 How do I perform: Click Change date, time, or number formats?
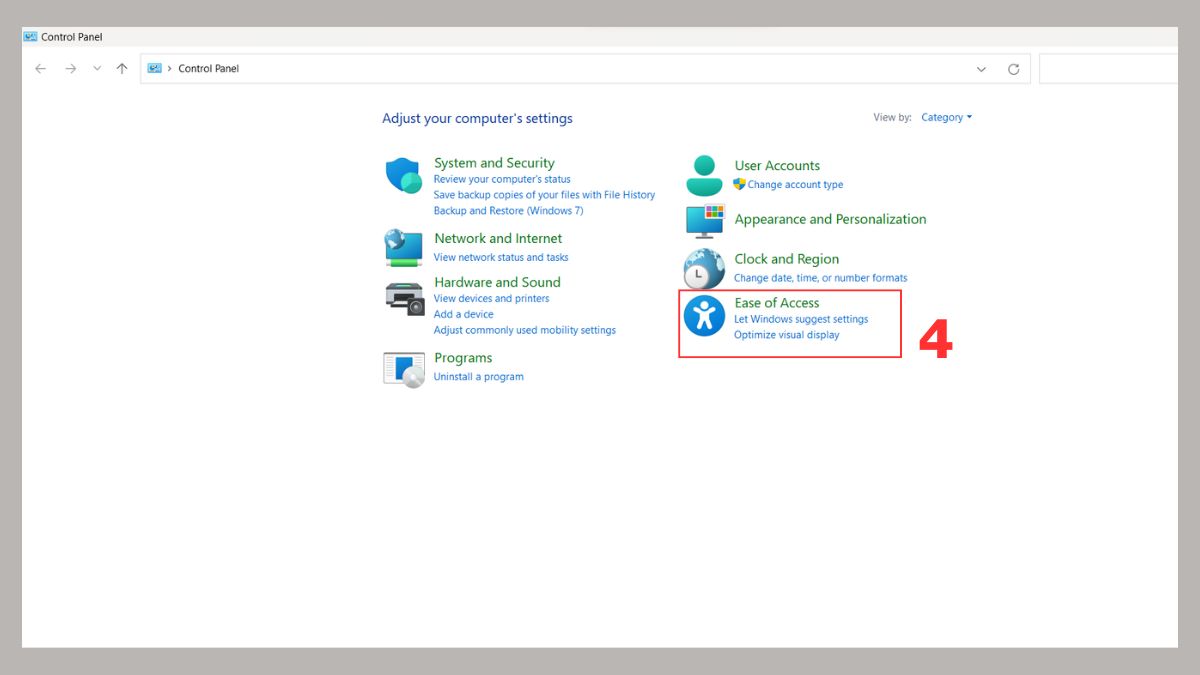[x=820, y=278]
